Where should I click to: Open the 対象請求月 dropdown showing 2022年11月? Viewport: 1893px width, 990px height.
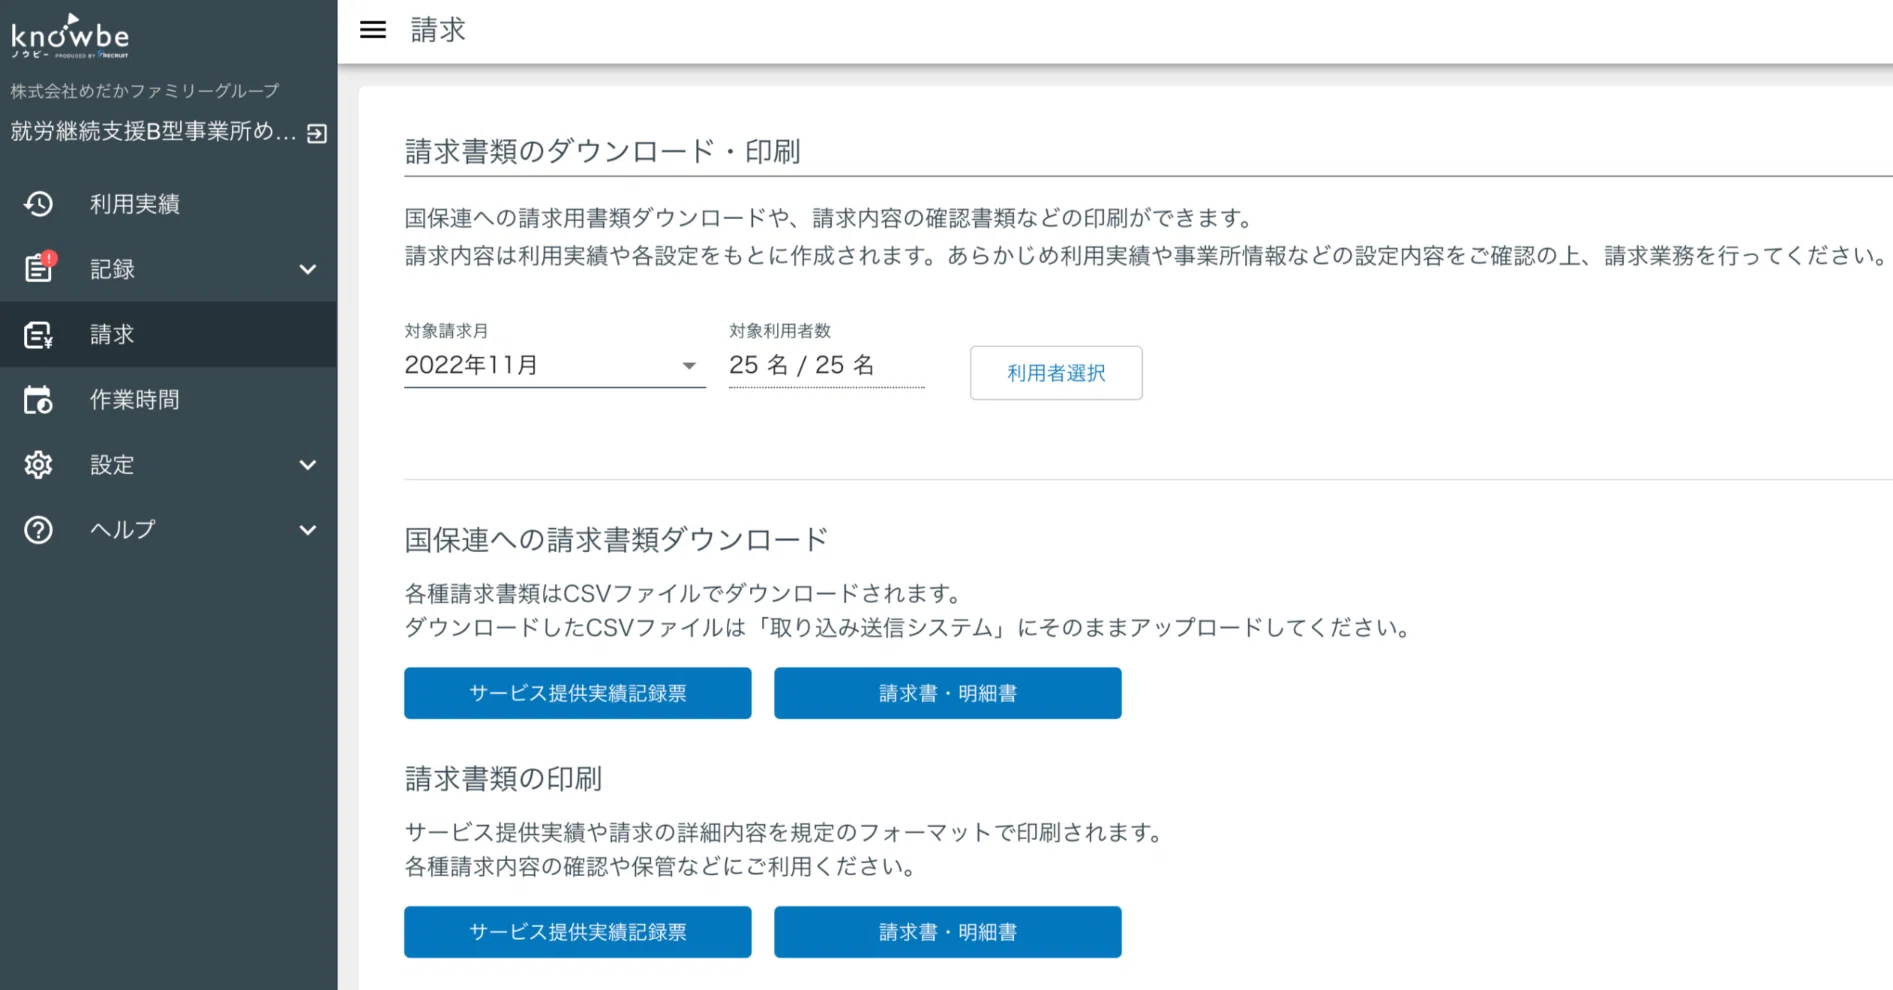[x=555, y=366]
